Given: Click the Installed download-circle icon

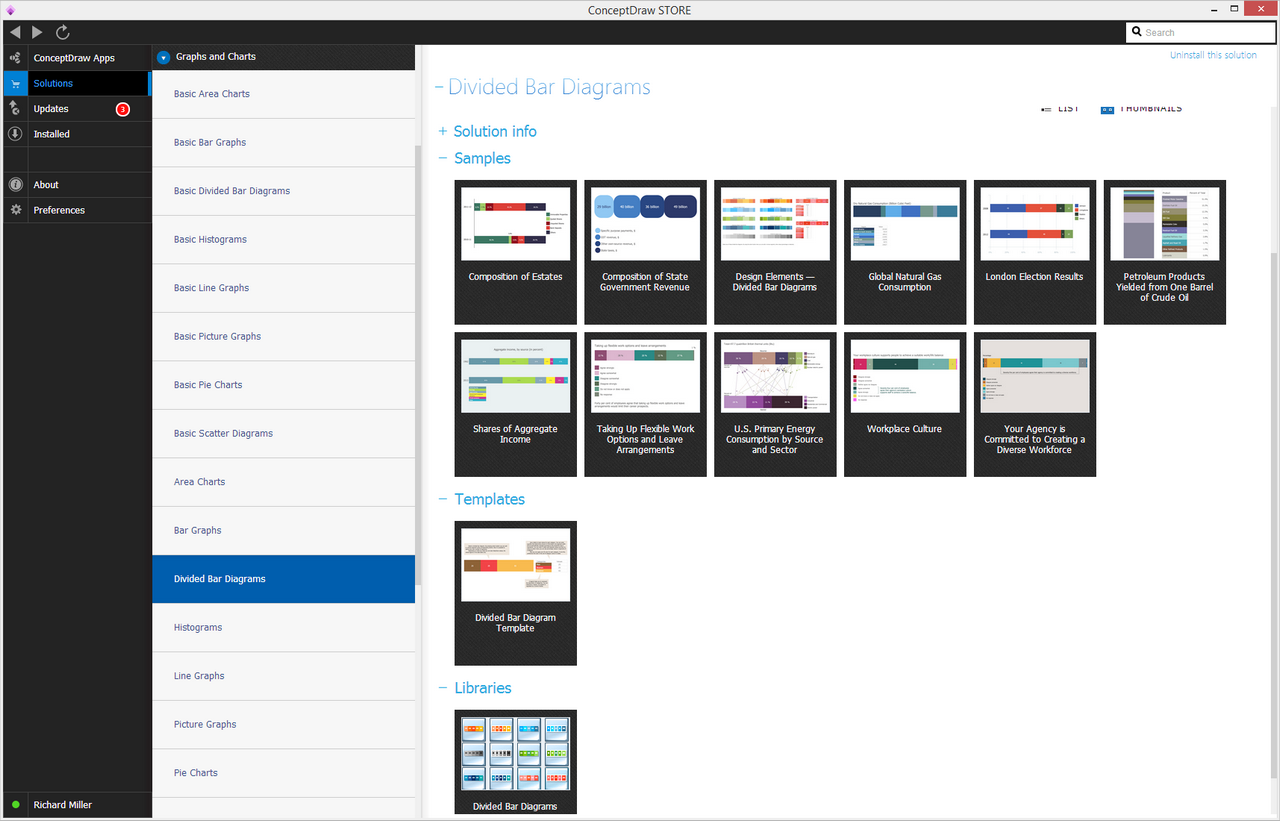Looking at the screenshot, I should 14,133.
